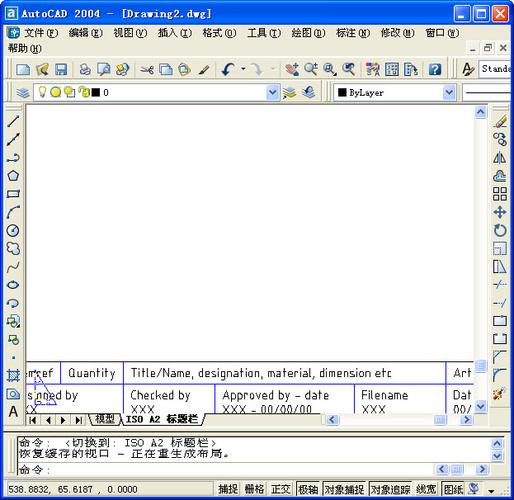Viewport: 514px width, 500px height.
Task: Open the 文件(F) menu
Action: click(41, 33)
